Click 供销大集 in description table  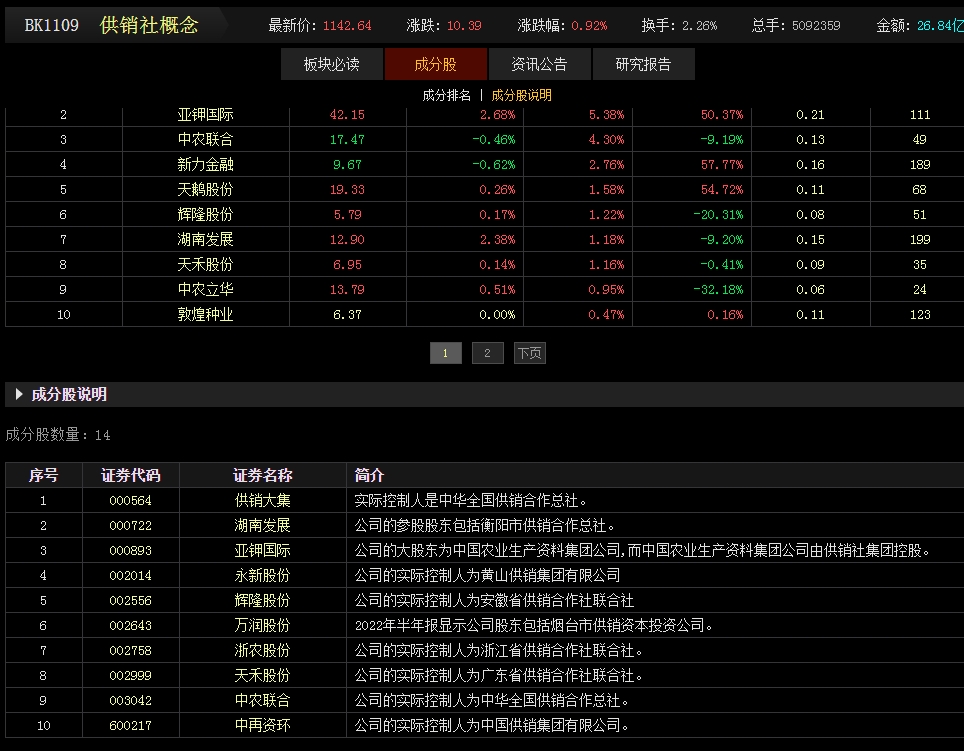263,500
